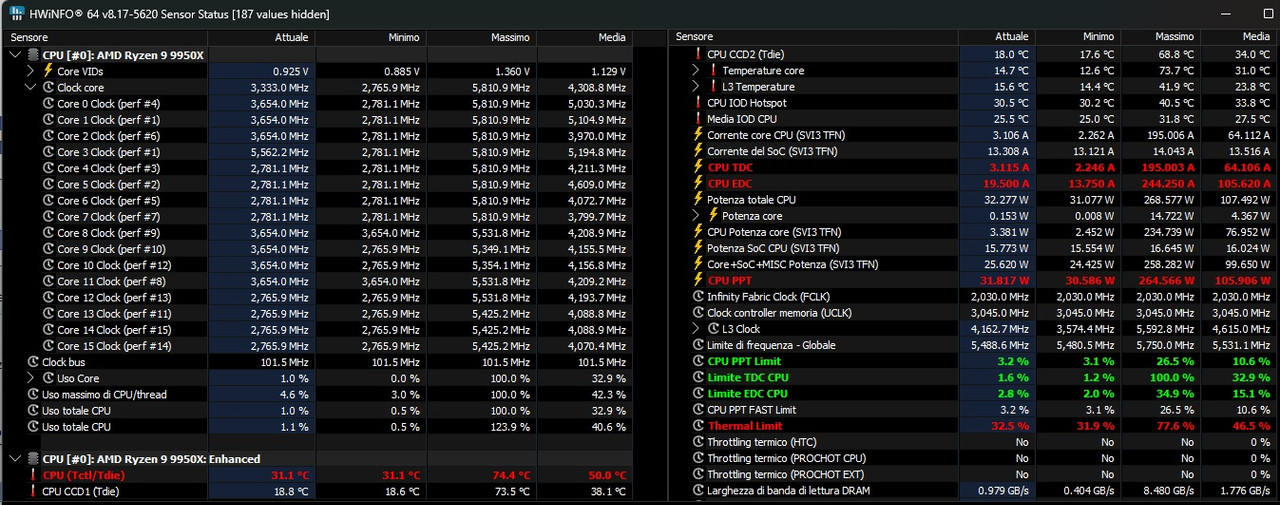Viewport: 1280px width, 505px height.
Task: Click the right pane Minimo column header
Action: (x=1079, y=37)
